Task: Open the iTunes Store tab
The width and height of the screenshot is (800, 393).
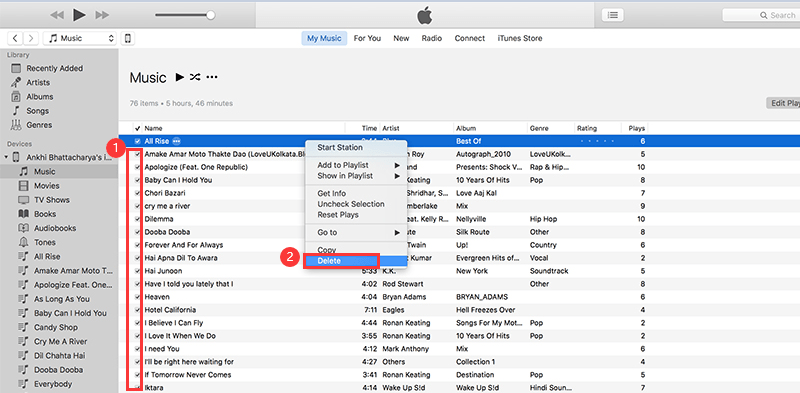Action: click(x=520, y=38)
